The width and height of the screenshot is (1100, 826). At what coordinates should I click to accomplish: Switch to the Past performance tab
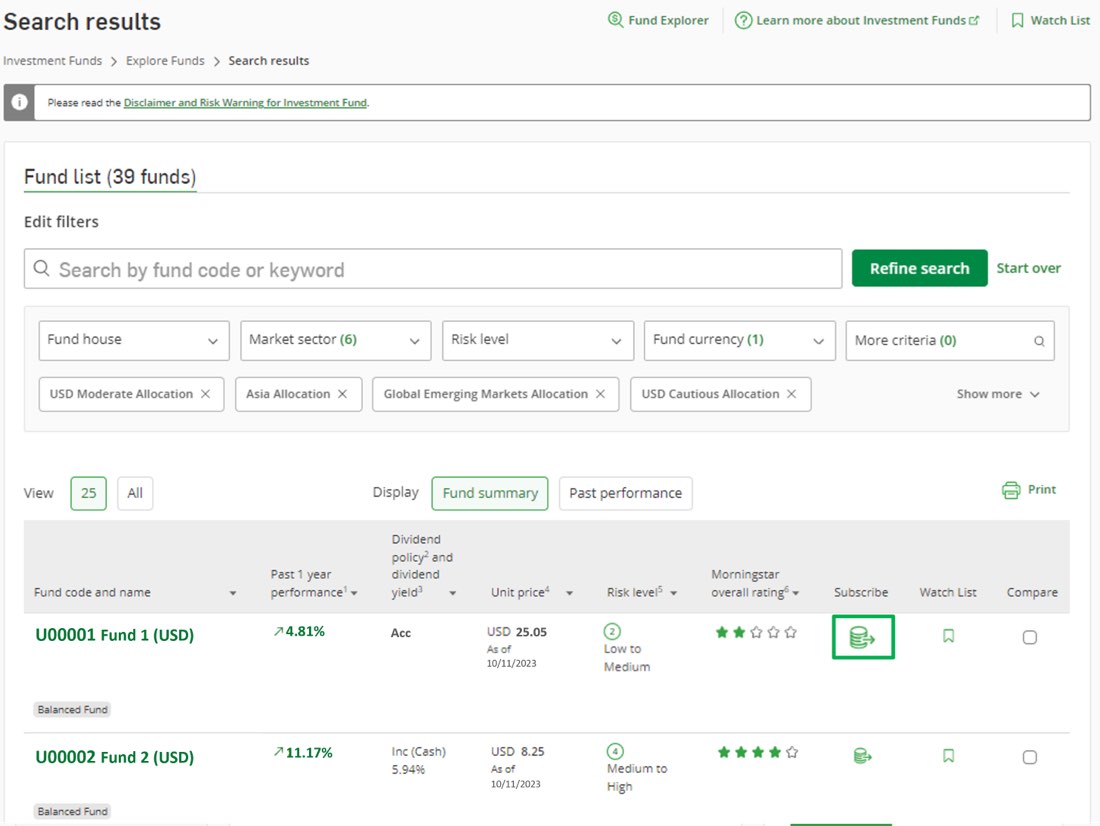(x=625, y=493)
